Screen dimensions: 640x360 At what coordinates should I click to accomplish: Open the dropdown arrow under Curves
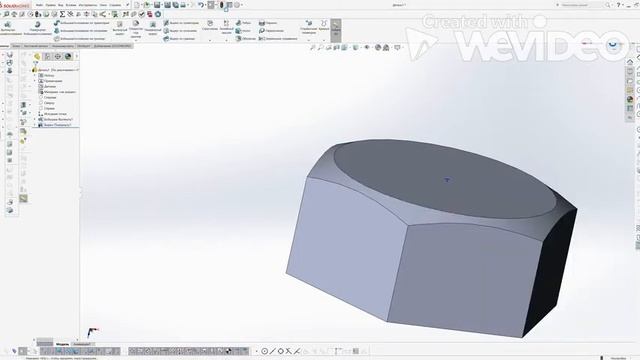pos(324,40)
